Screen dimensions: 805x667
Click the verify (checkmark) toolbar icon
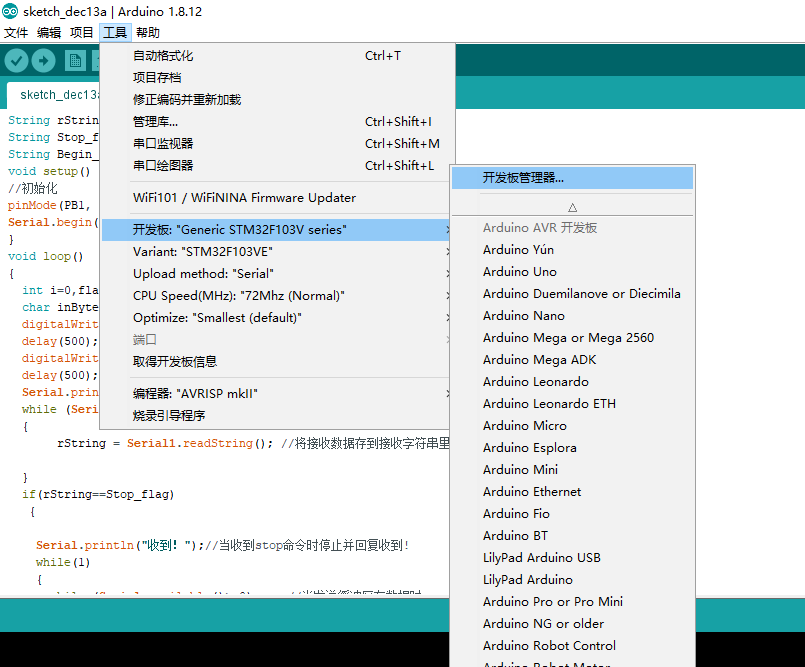(15, 60)
